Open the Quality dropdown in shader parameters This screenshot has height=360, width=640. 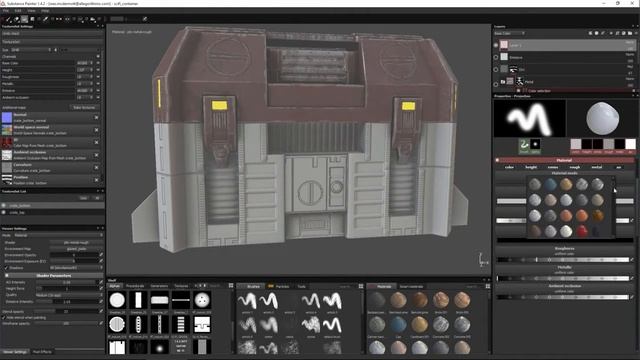click(68, 295)
